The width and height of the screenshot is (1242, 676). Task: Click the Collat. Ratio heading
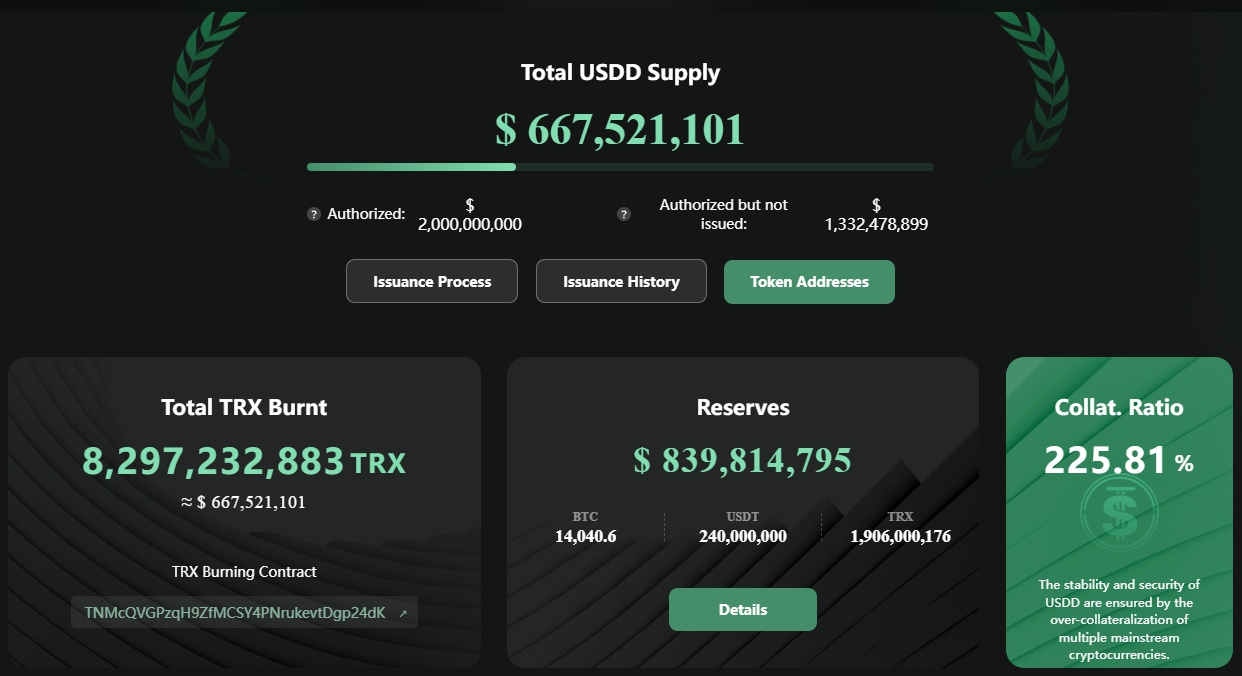[1119, 407]
